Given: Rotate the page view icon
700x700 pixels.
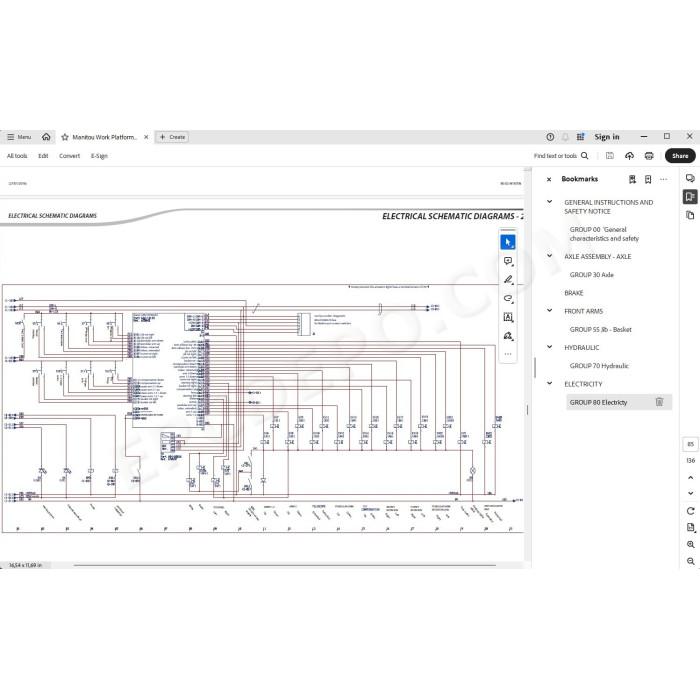Looking at the screenshot, I should 691,511.
